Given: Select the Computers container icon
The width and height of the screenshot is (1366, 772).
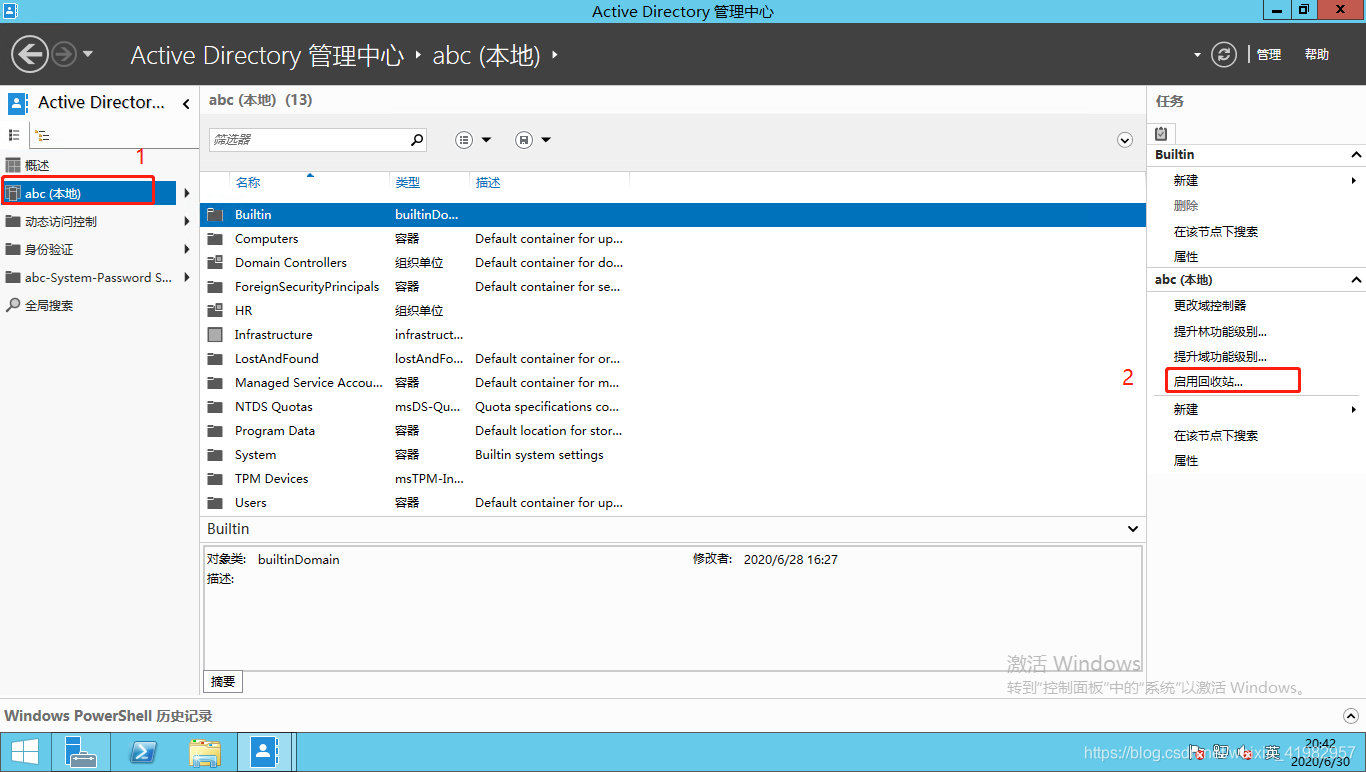Looking at the screenshot, I should (215, 238).
